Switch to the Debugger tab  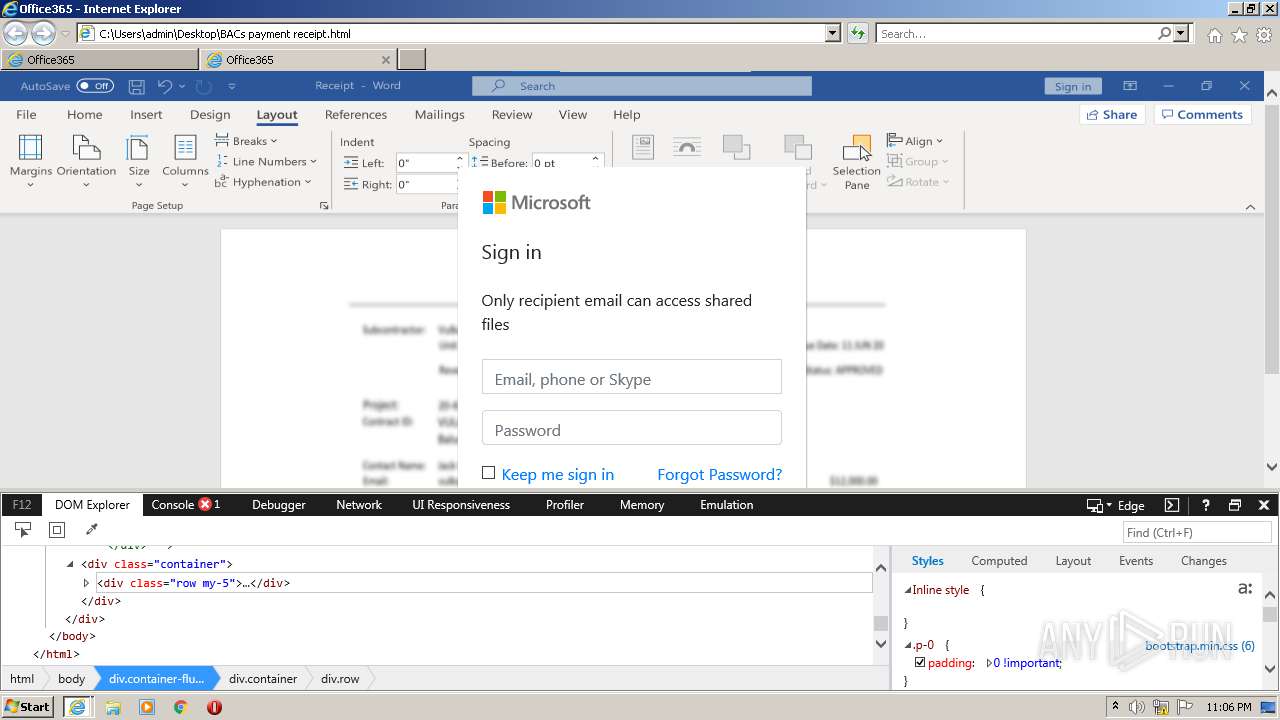click(x=279, y=505)
